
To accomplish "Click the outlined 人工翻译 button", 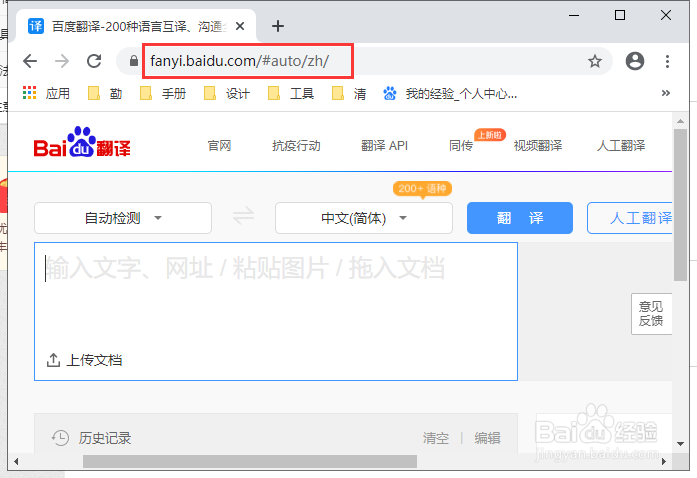I will coord(630,218).
